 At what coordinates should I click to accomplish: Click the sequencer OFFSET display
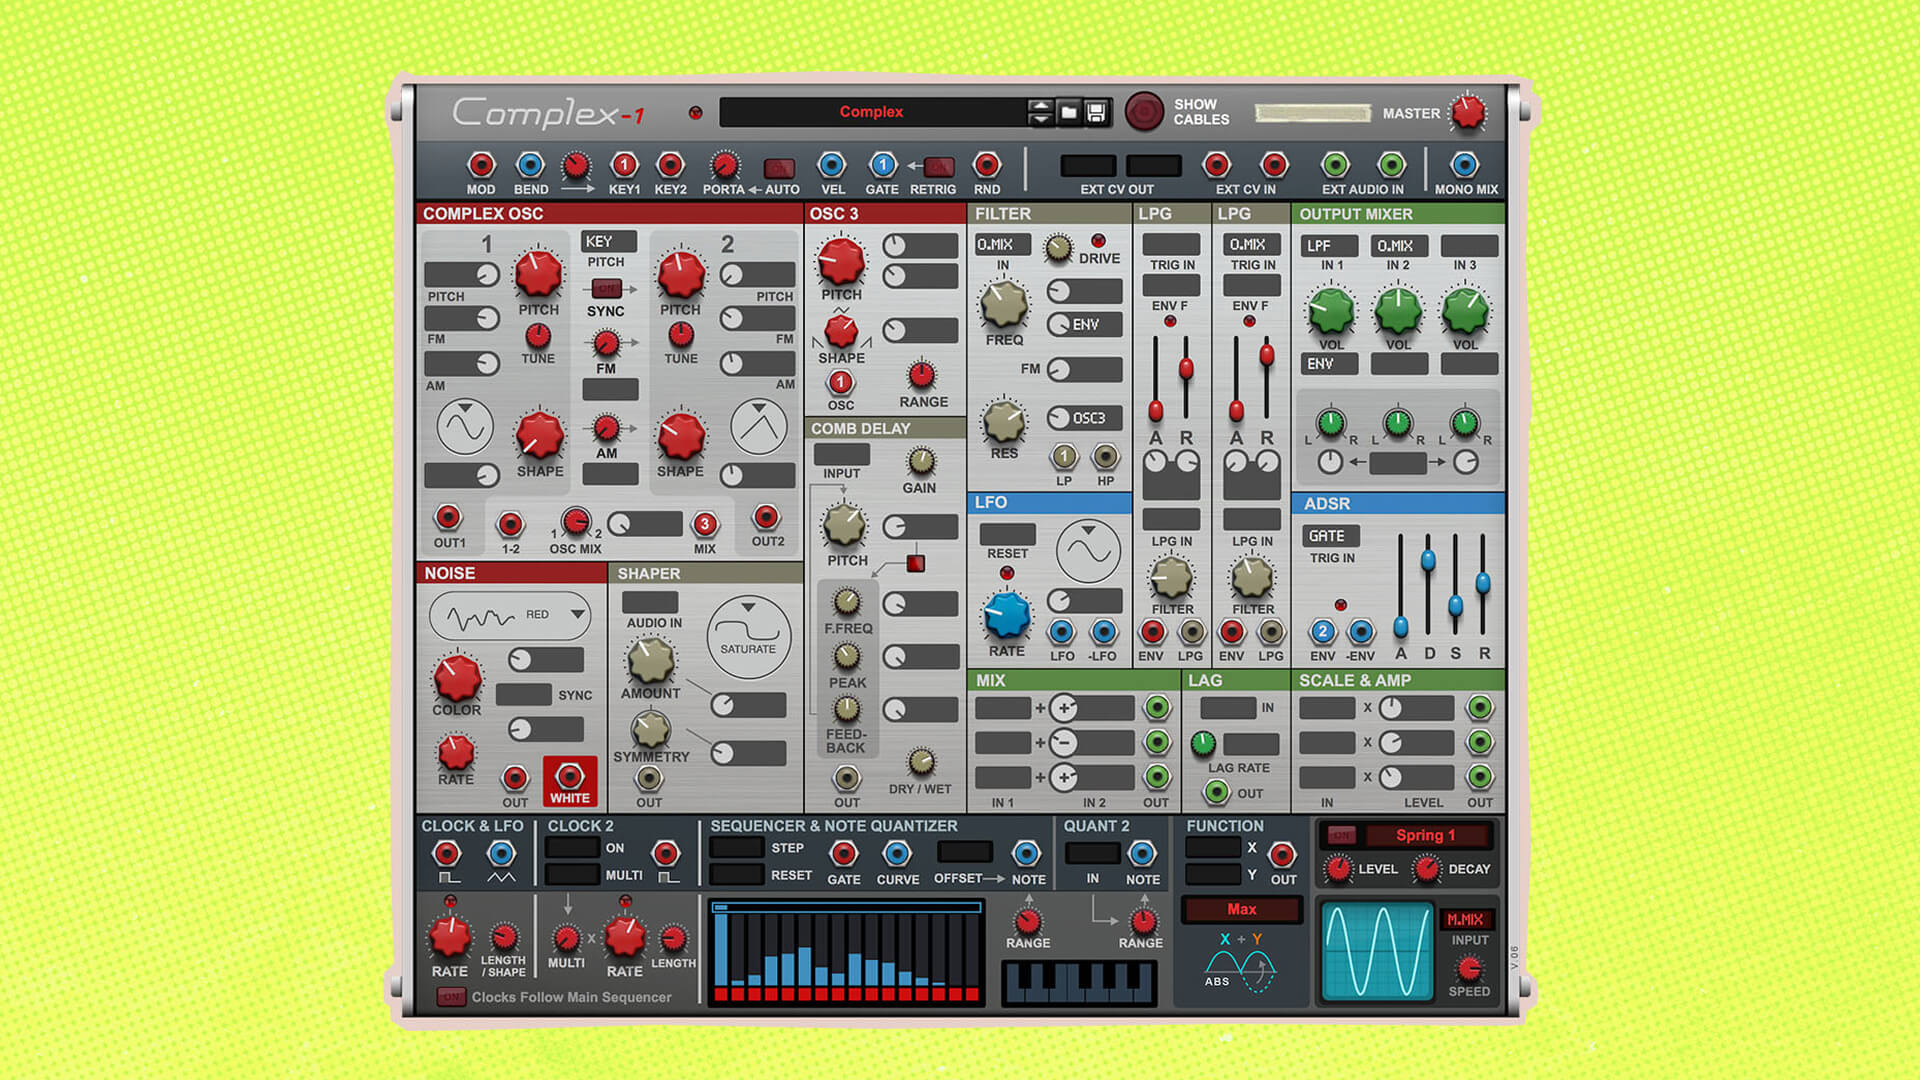(x=964, y=852)
